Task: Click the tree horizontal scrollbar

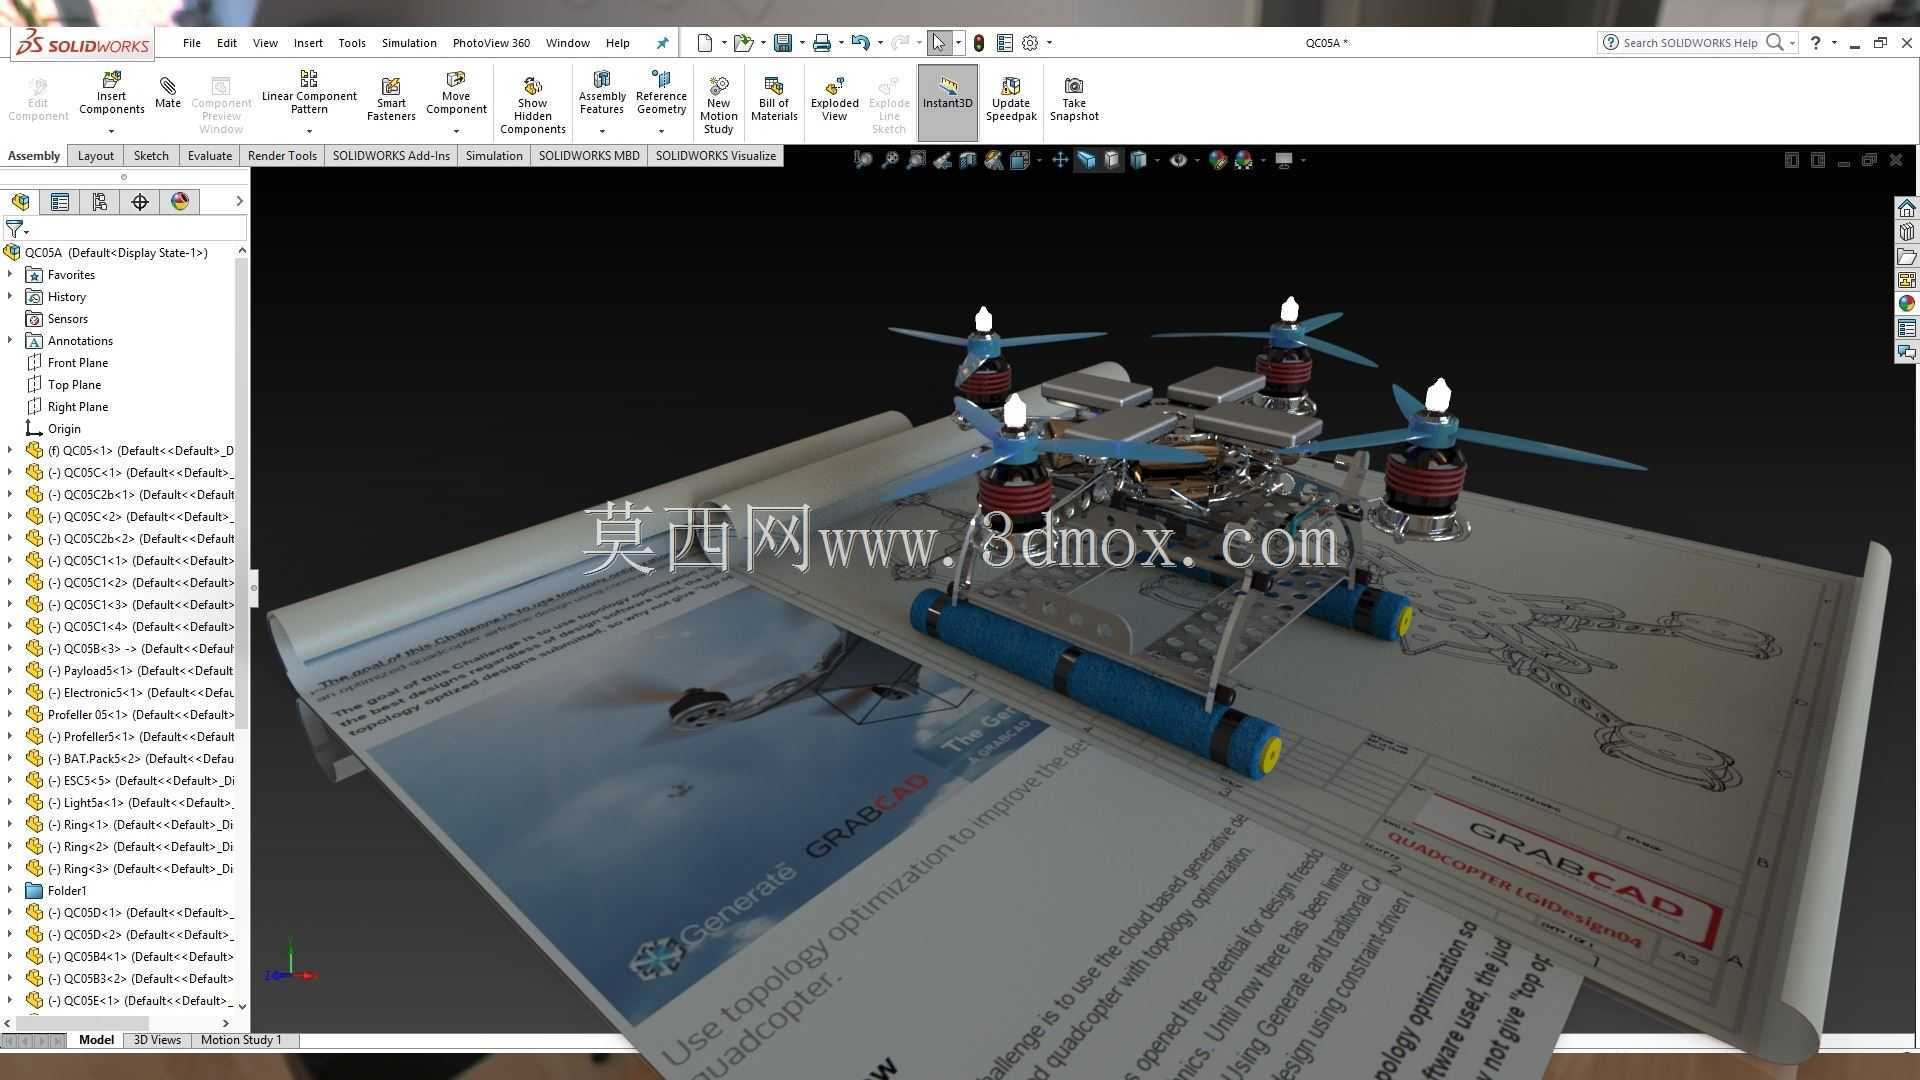Action: point(80,1023)
